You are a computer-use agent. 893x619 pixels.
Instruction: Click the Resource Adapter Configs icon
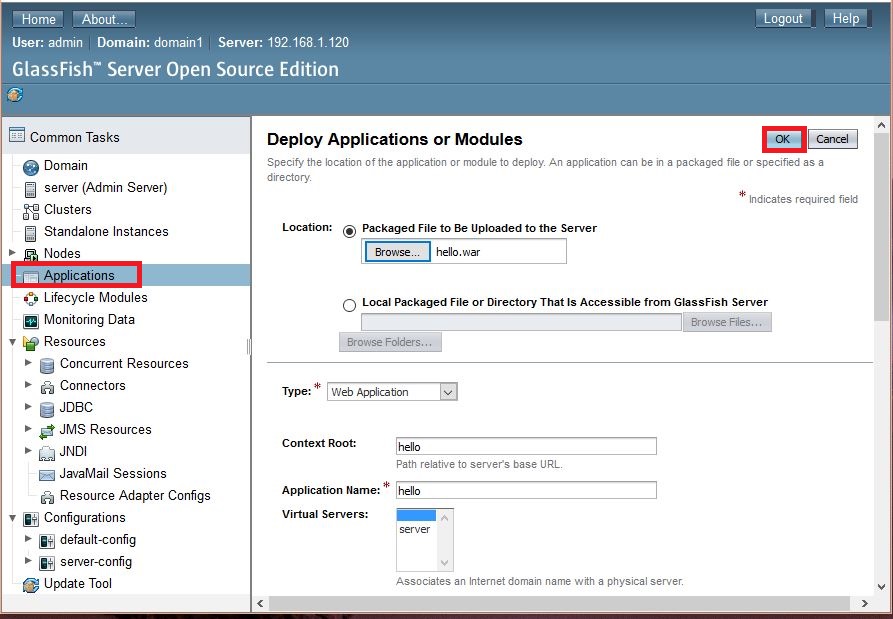(x=47, y=497)
